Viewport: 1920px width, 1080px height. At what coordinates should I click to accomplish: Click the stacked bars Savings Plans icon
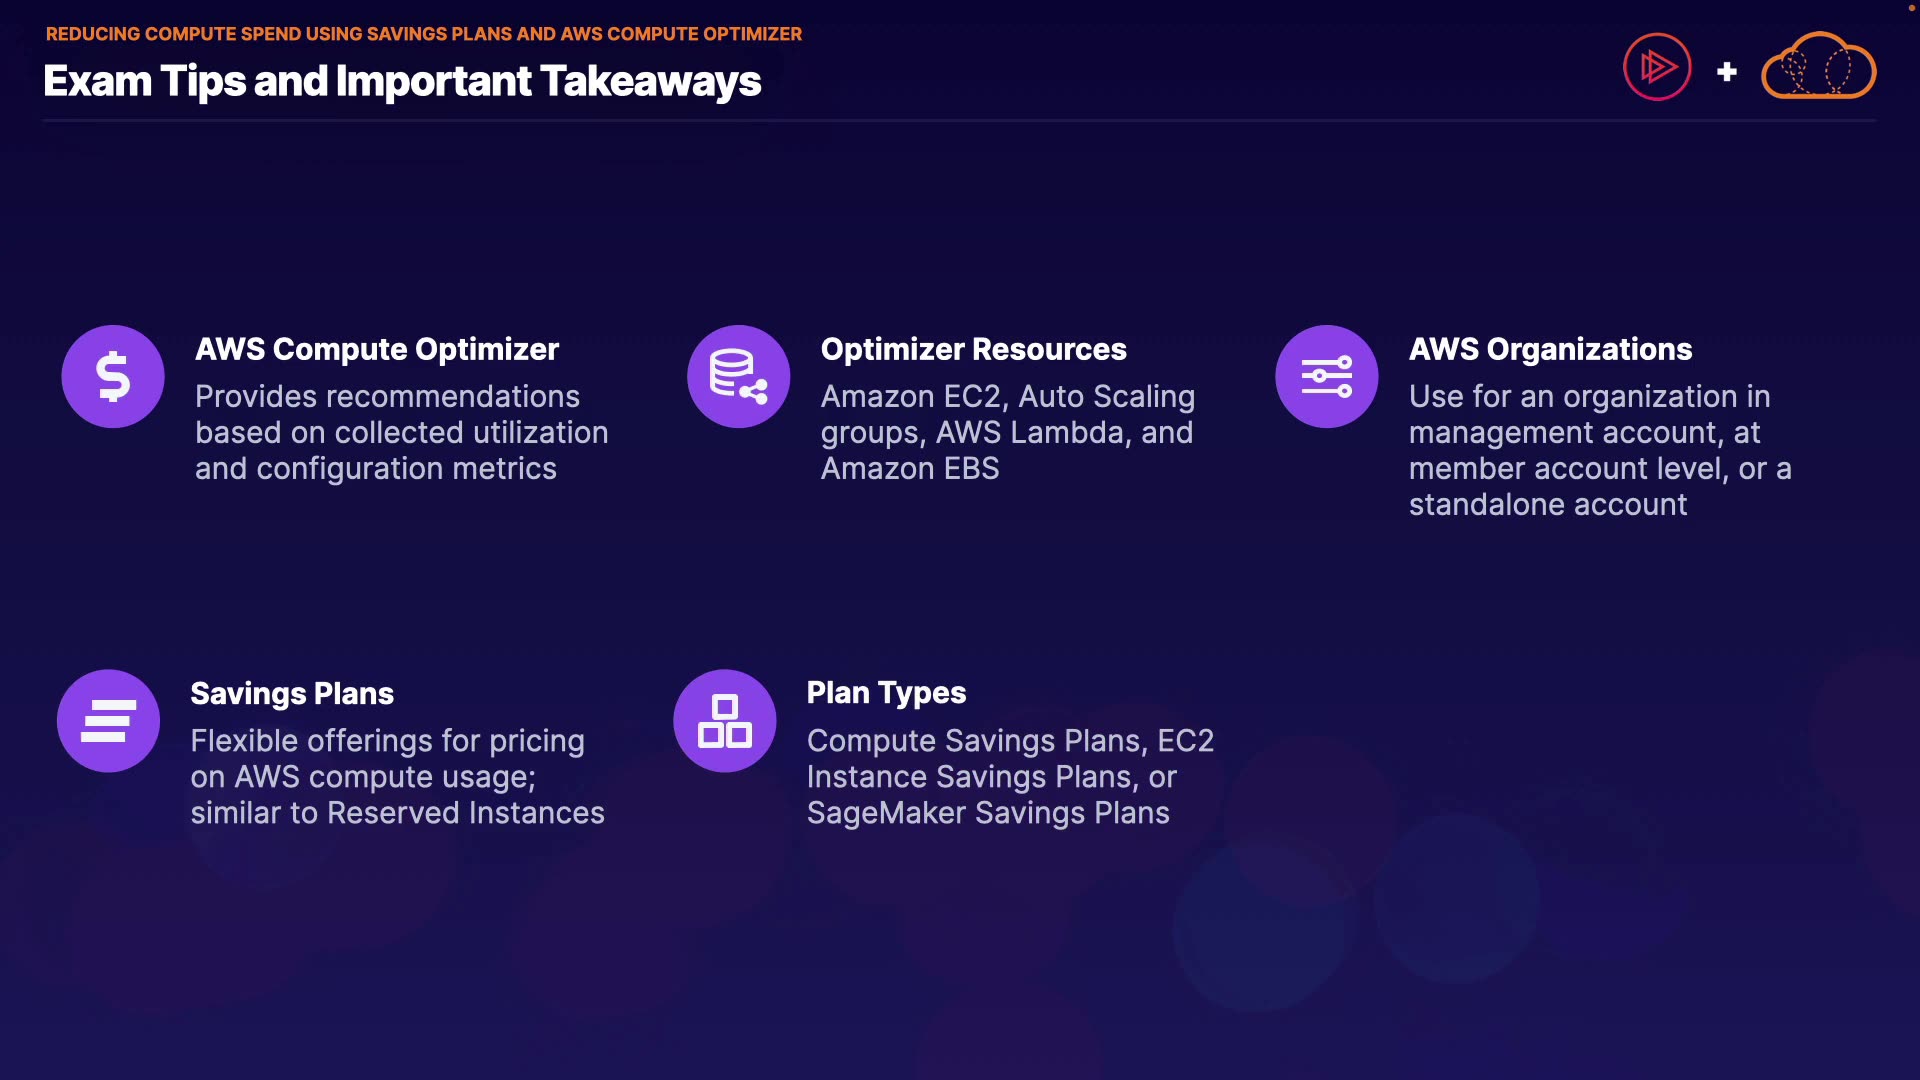coord(109,721)
